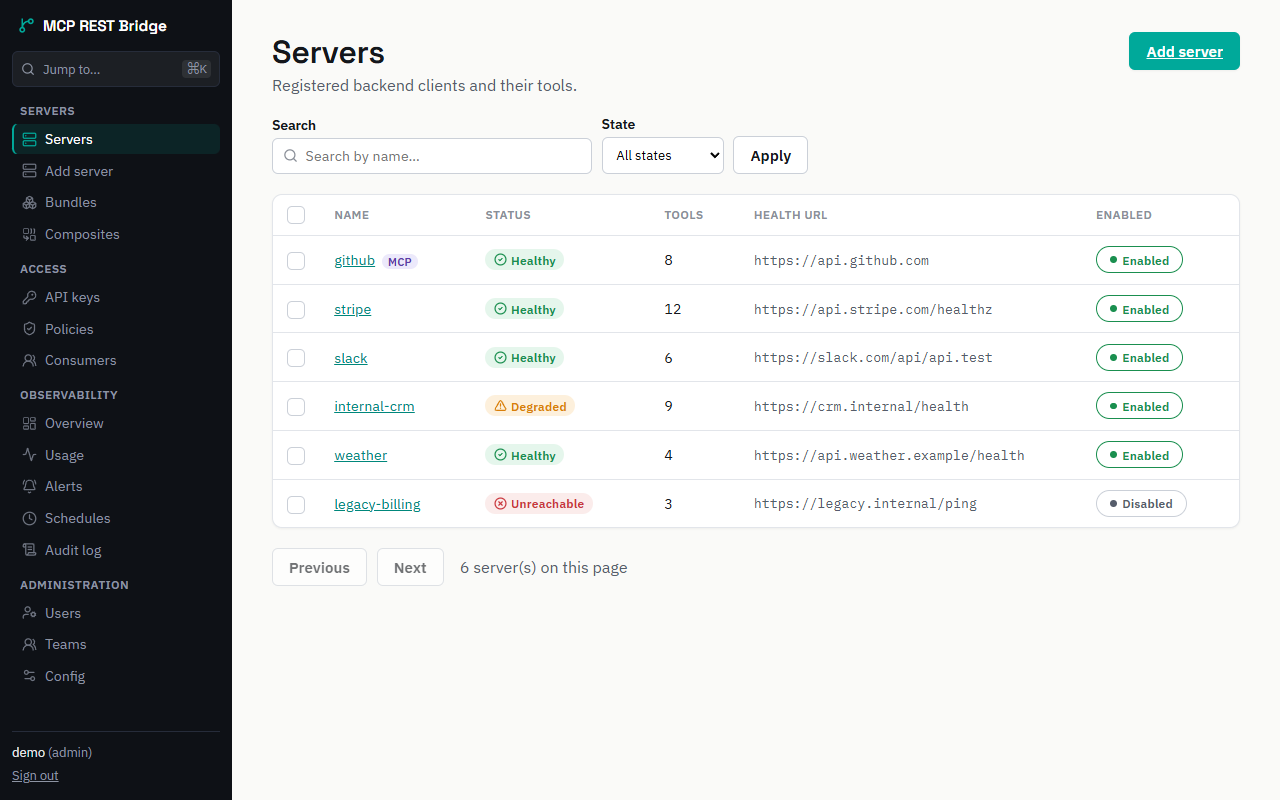This screenshot has width=1280, height=800.
Task: Click the MCP badge next to github
Action: (400, 262)
